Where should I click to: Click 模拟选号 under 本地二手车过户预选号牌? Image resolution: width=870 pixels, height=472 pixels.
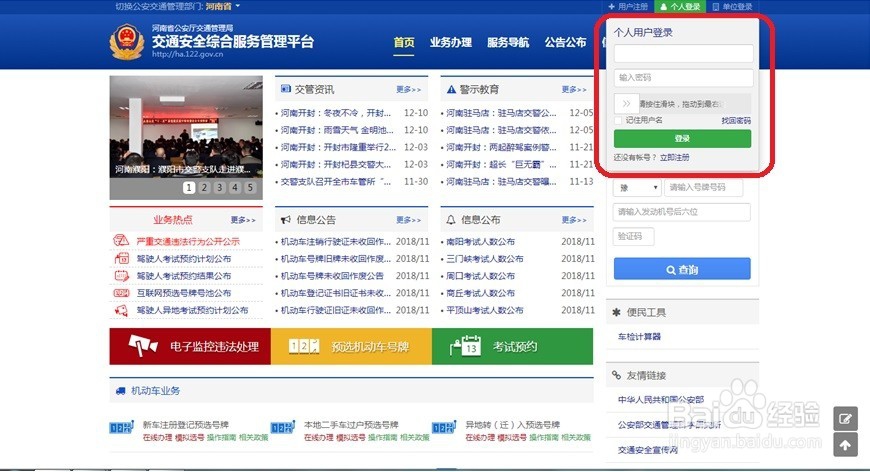click(351, 438)
